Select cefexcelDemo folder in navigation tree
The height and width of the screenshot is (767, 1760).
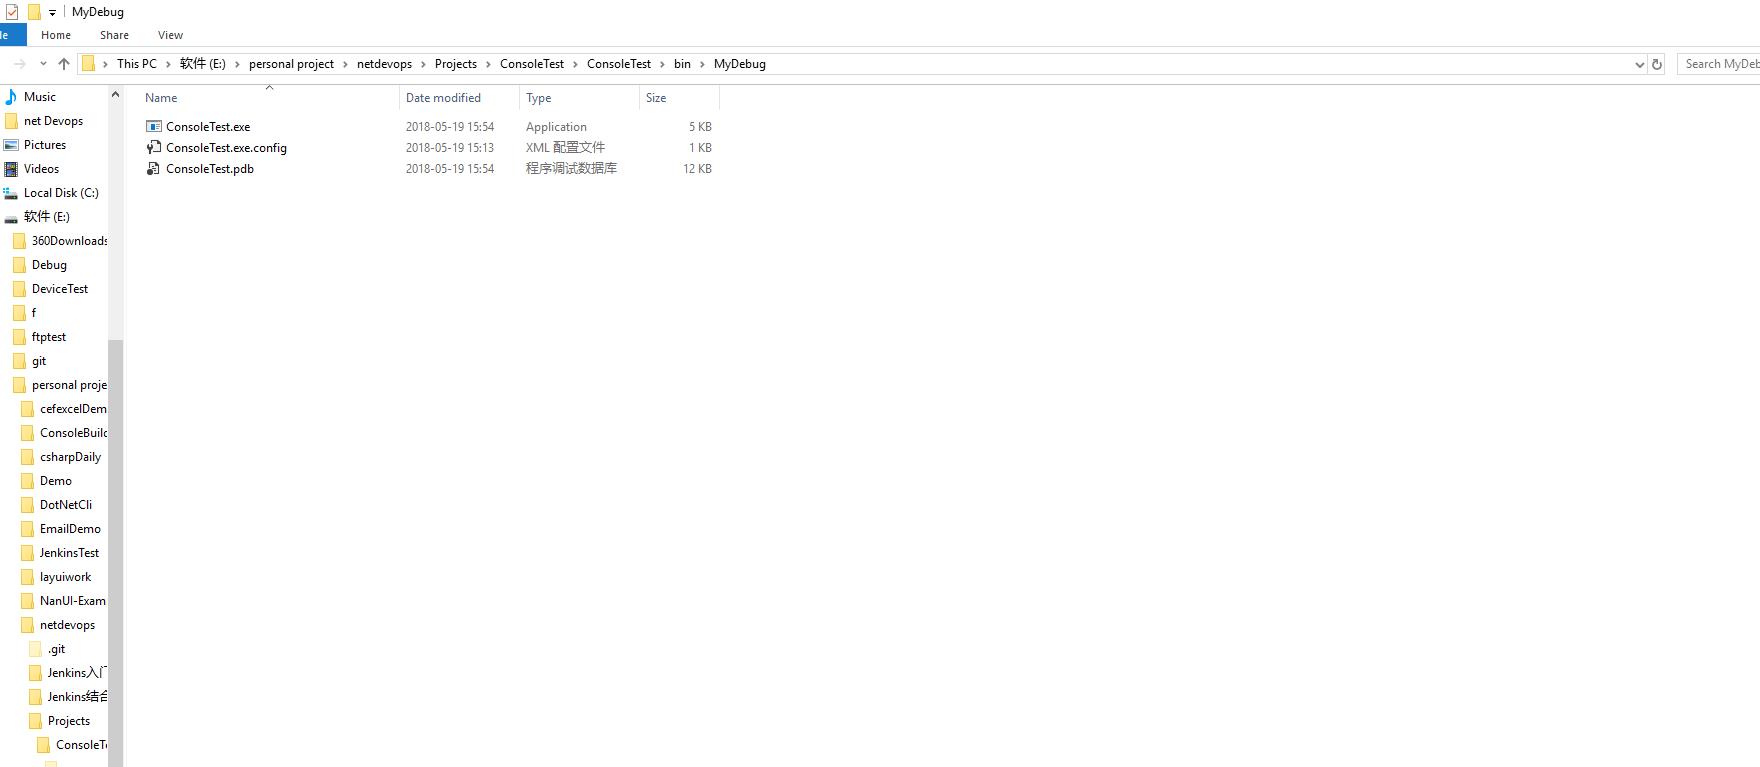coord(73,409)
